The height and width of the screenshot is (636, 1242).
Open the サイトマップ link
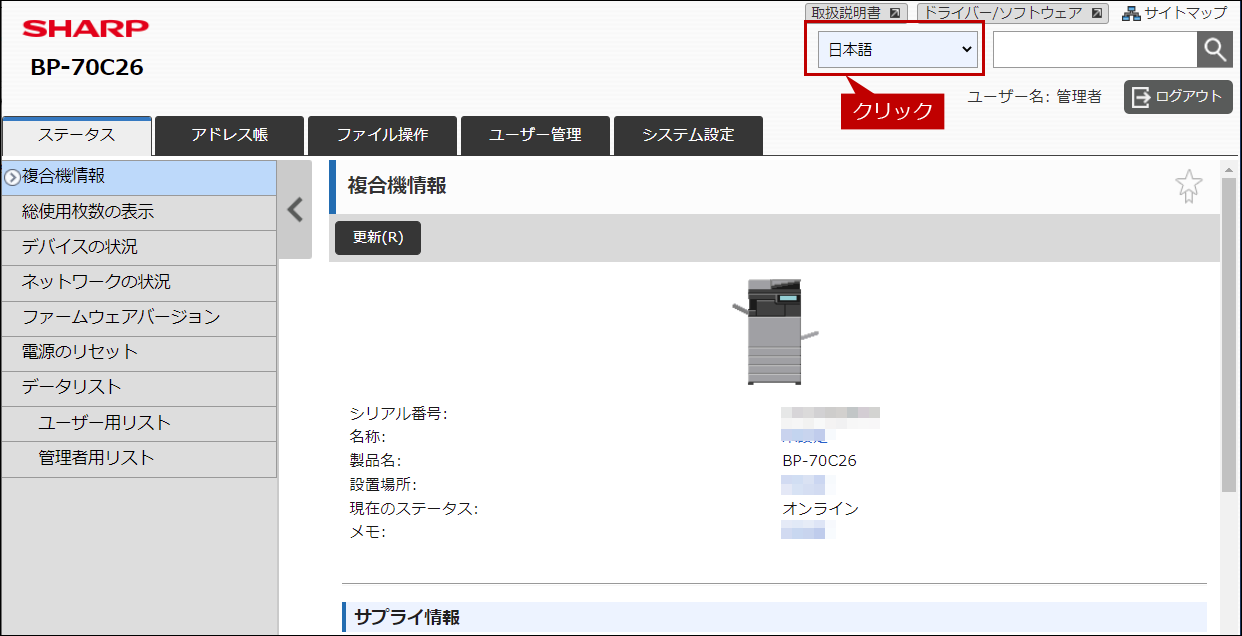(x=1174, y=13)
